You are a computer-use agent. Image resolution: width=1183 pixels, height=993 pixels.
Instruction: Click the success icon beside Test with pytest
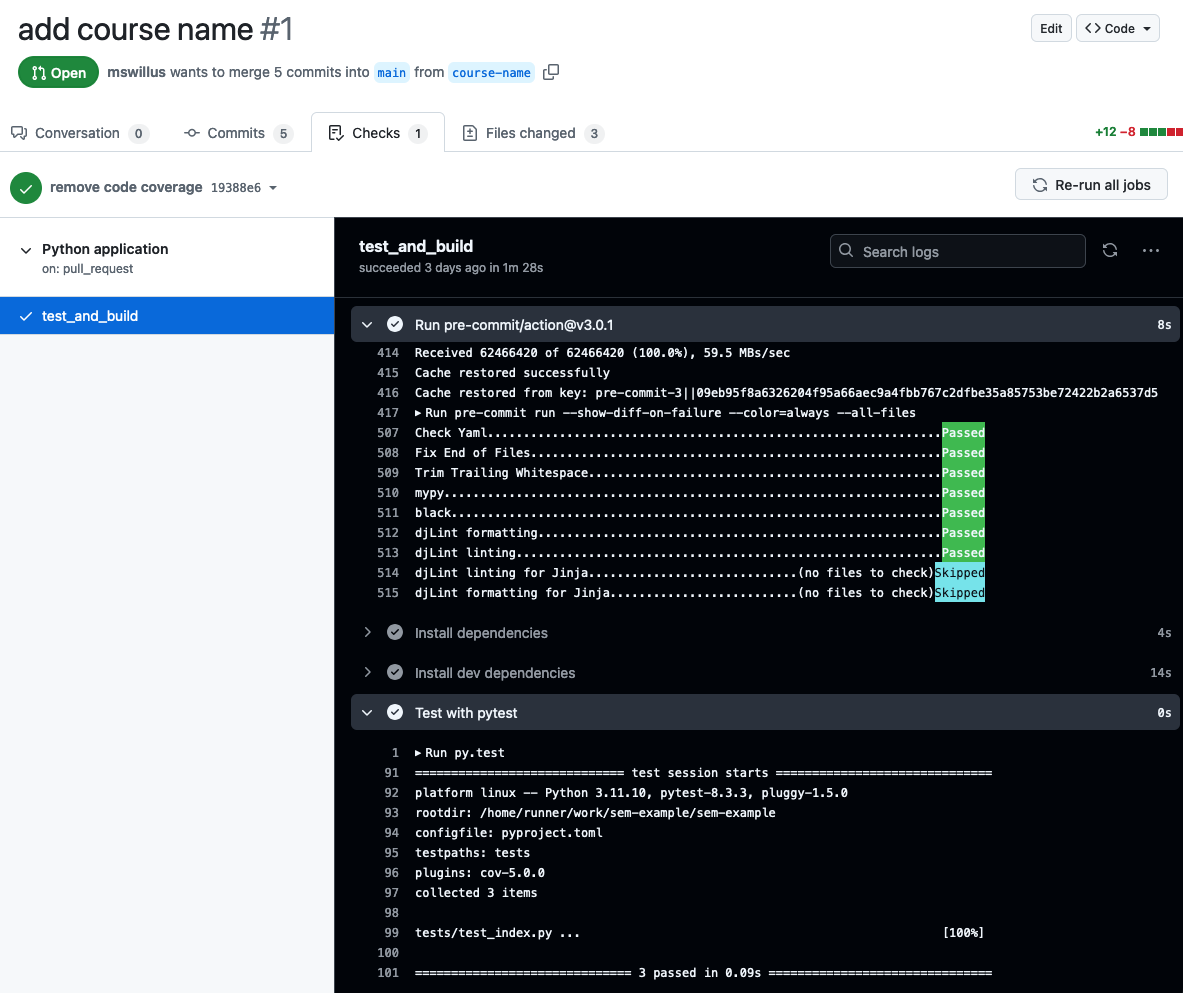(395, 713)
